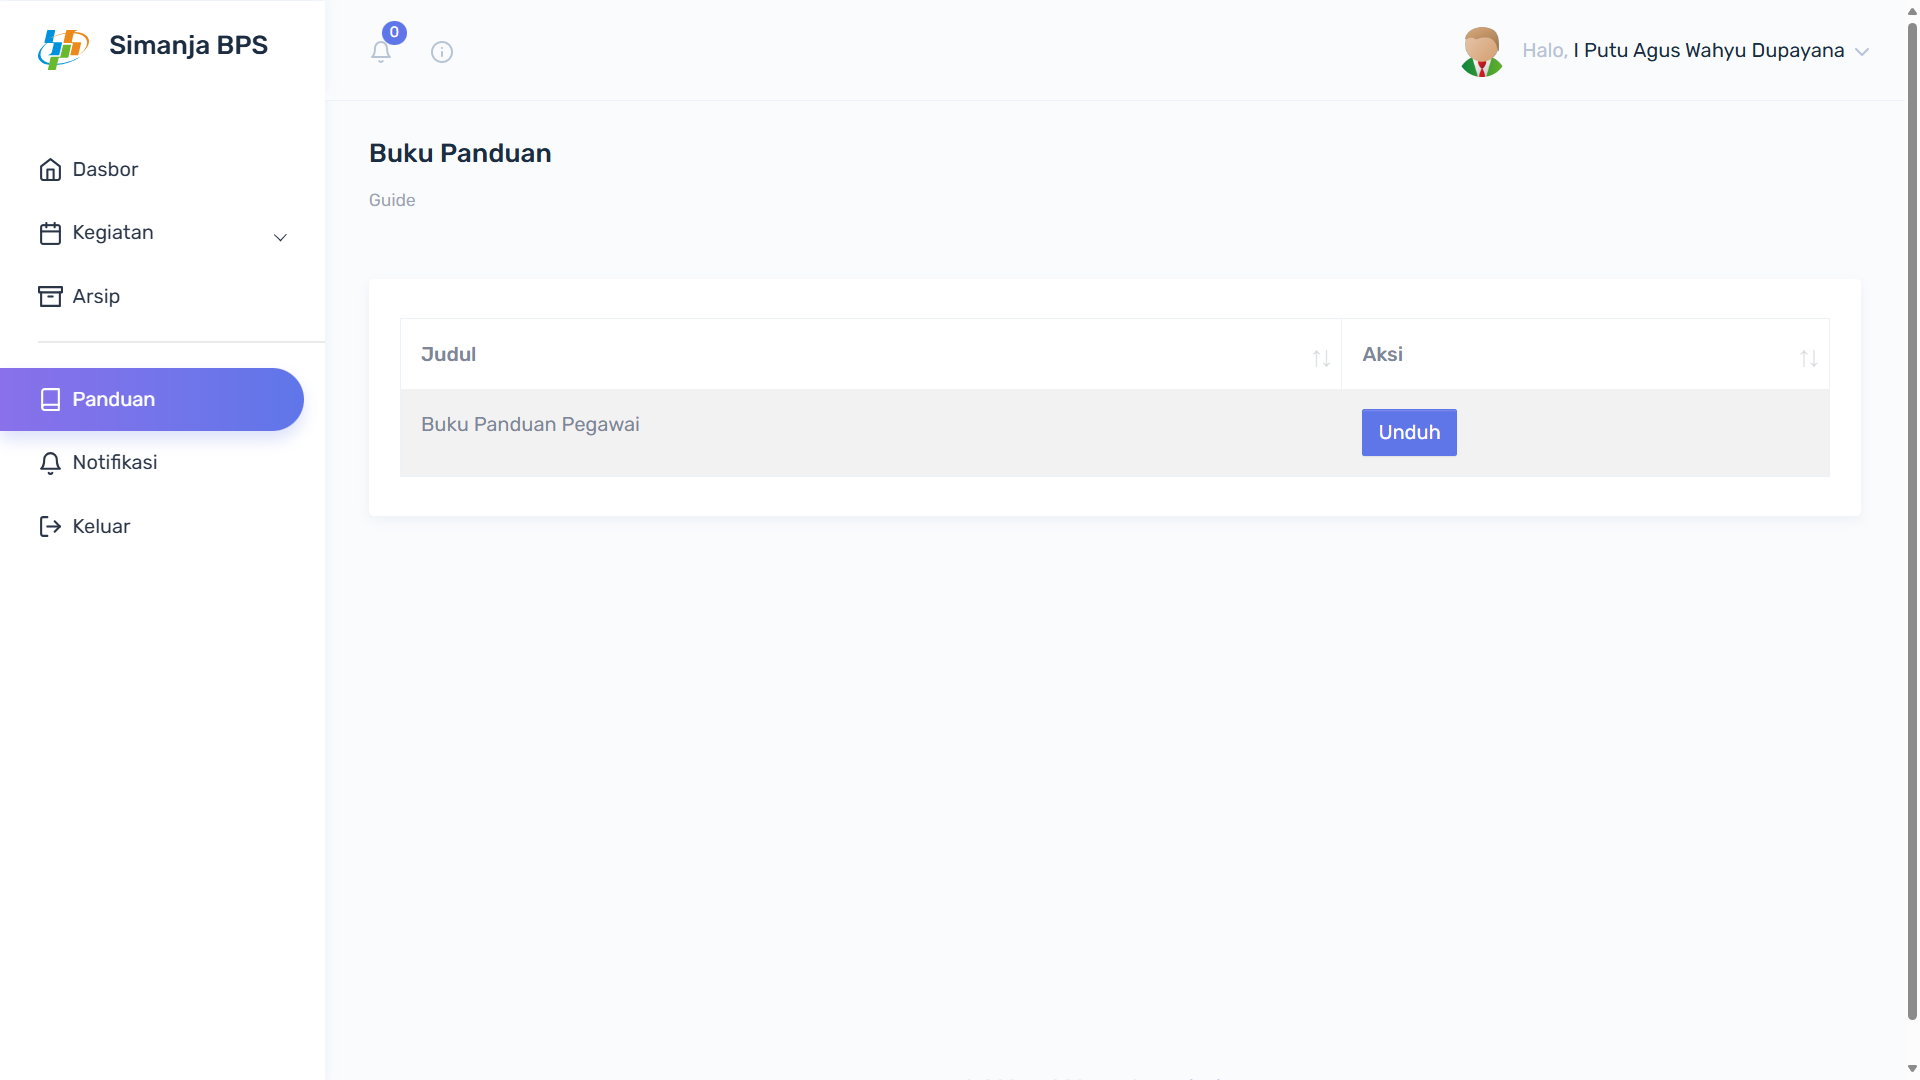Open the notification bell in header
The width and height of the screenshot is (1920, 1080).
pos(381,52)
